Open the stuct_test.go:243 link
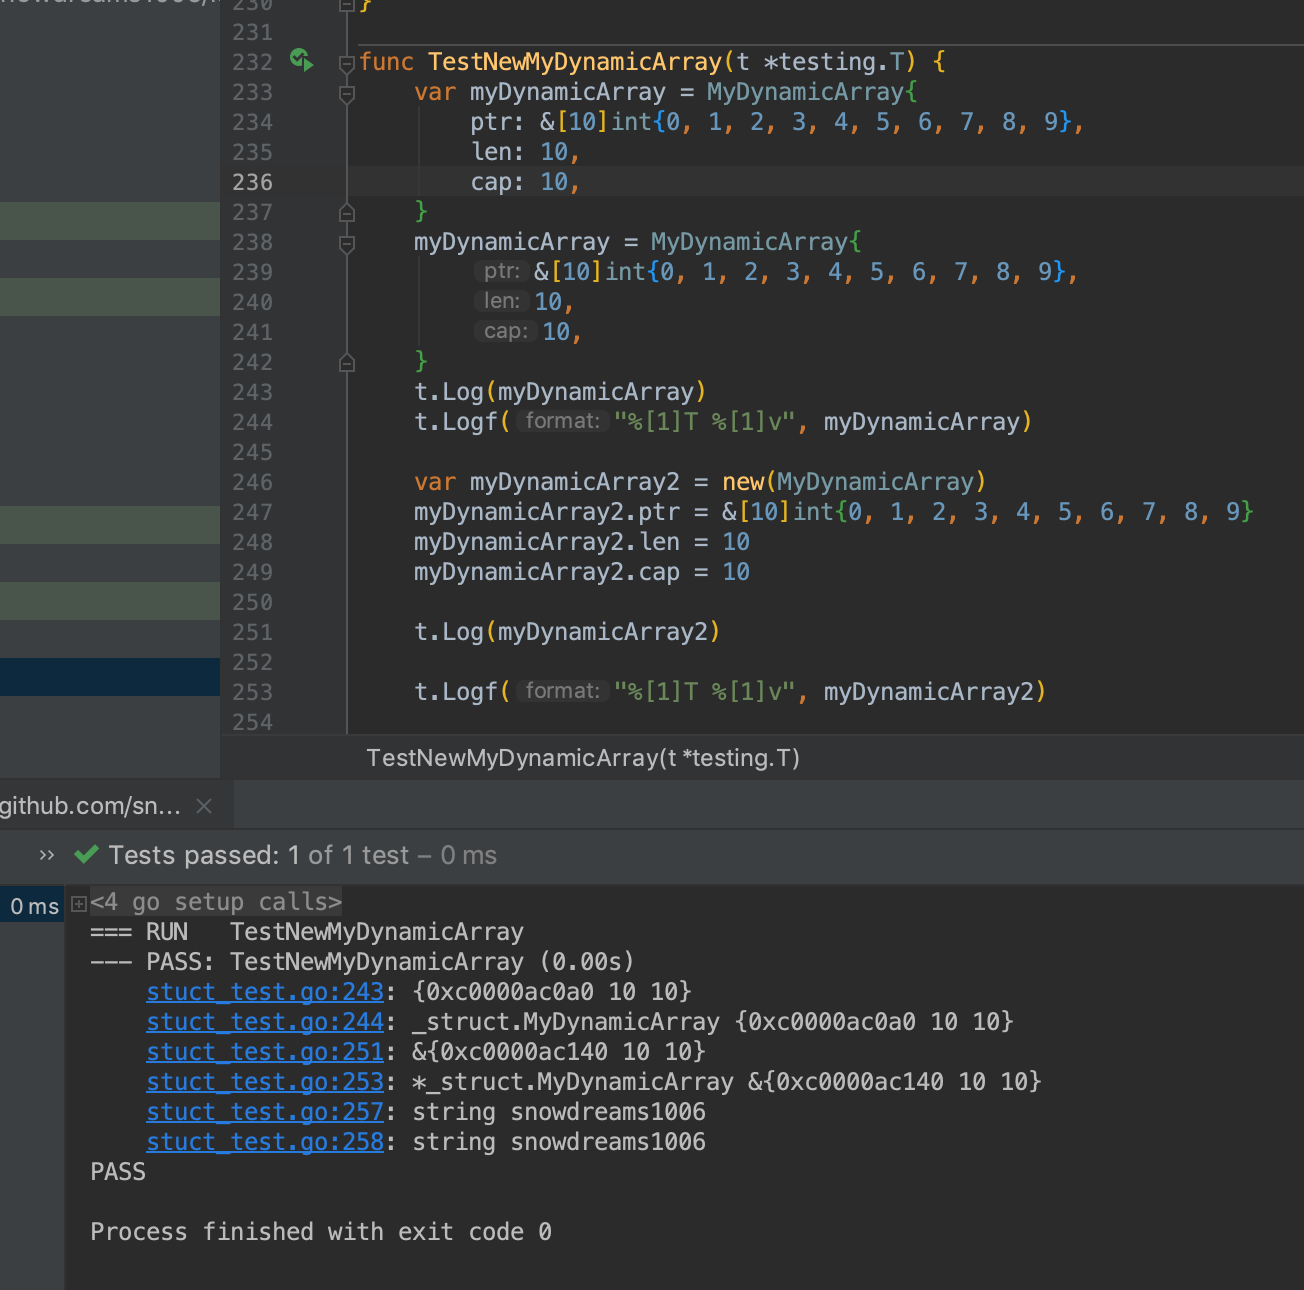Image resolution: width=1304 pixels, height=1290 pixels. point(264,991)
